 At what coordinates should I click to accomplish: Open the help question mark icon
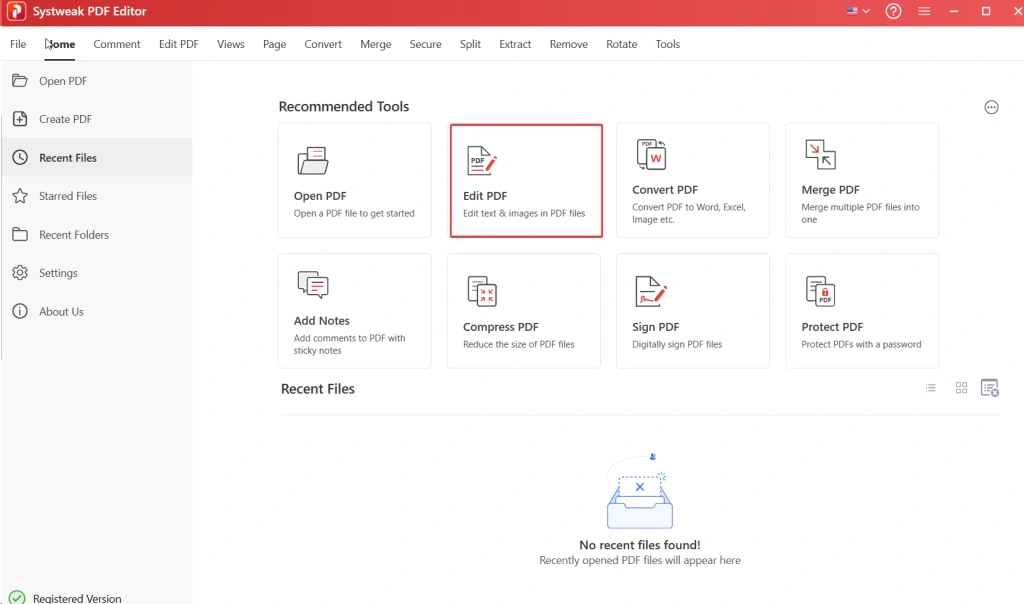coord(893,11)
